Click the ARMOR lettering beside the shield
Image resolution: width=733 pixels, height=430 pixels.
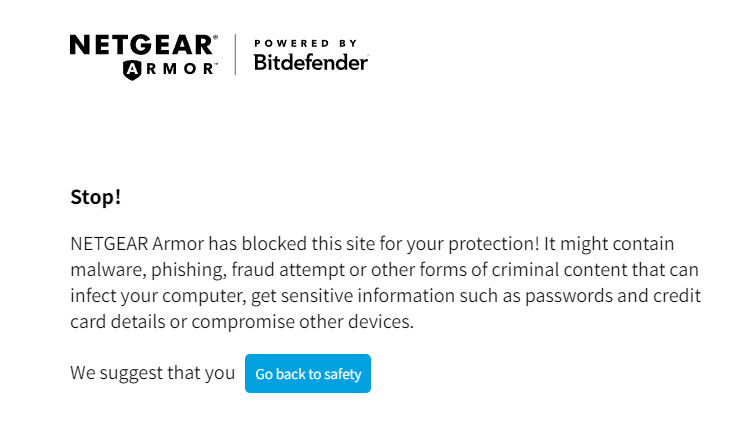coord(180,69)
